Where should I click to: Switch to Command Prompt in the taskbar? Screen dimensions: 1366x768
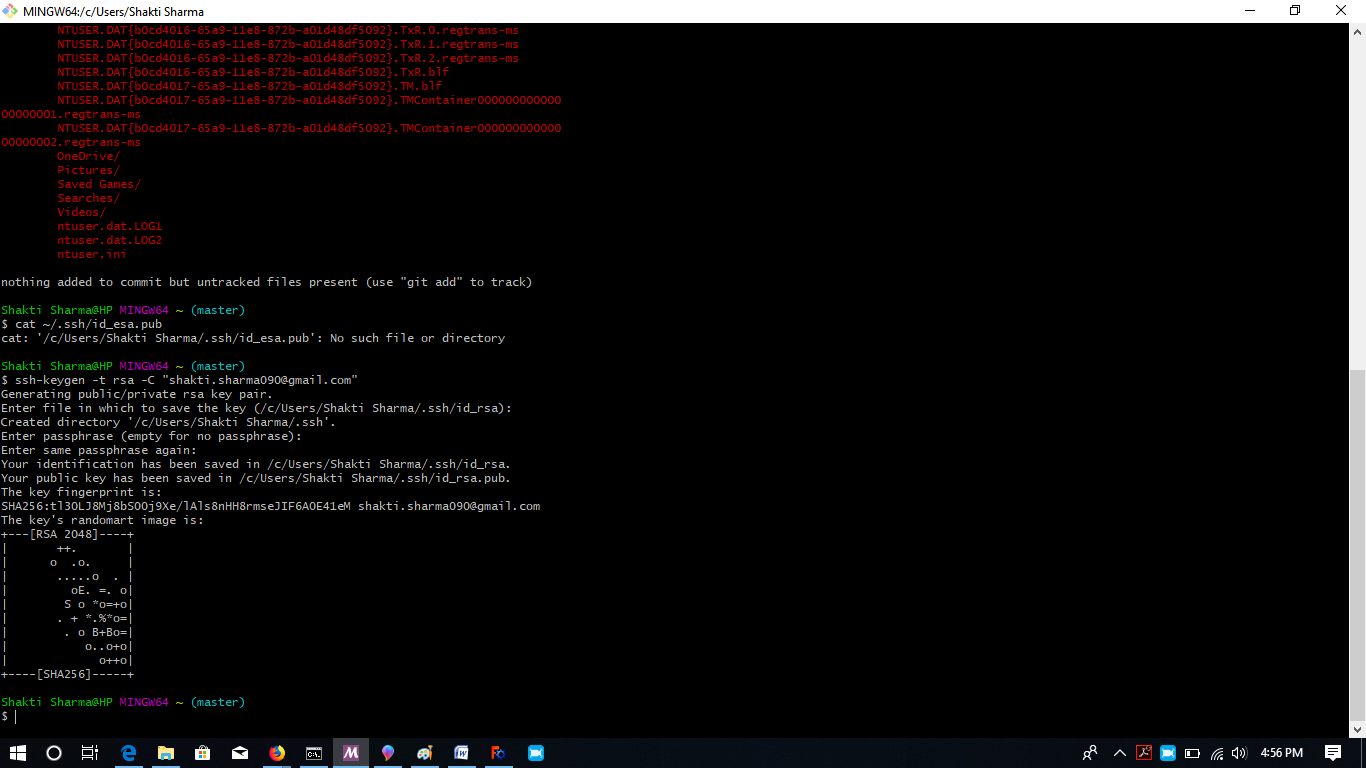pos(314,753)
